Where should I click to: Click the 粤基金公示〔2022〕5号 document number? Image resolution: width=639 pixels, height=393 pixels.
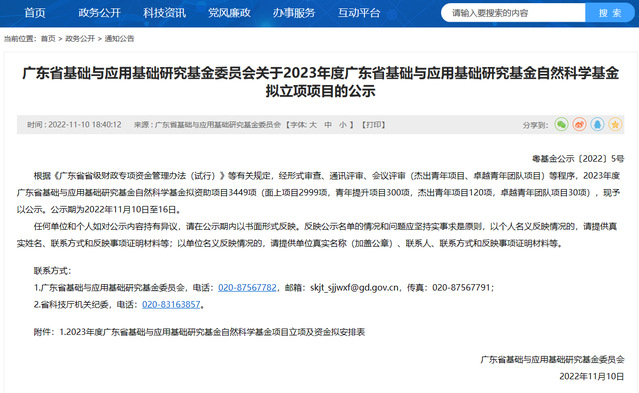tap(578, 159)
